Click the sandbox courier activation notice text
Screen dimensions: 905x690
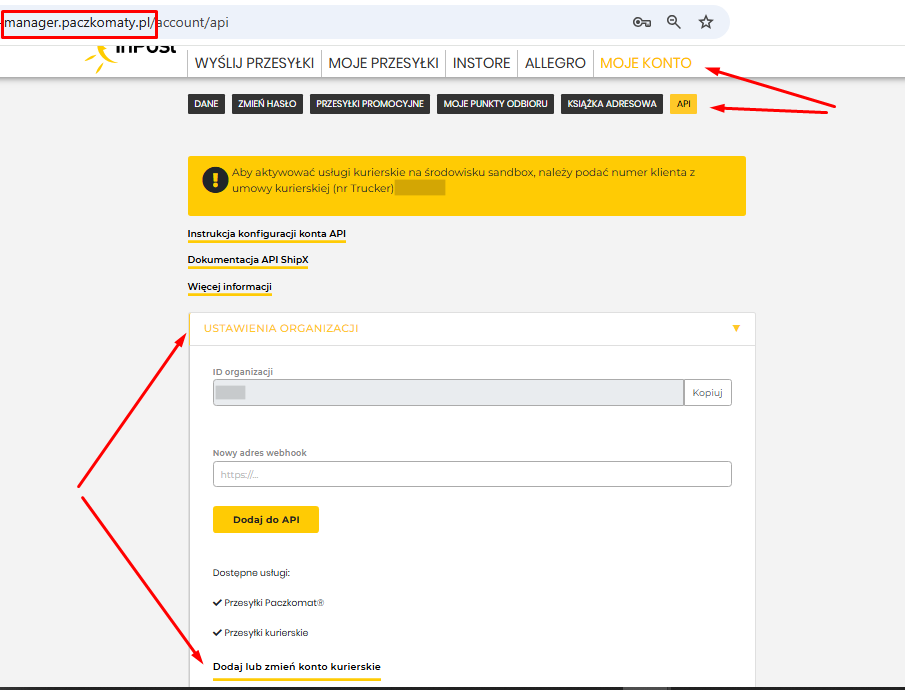[463, 180]
